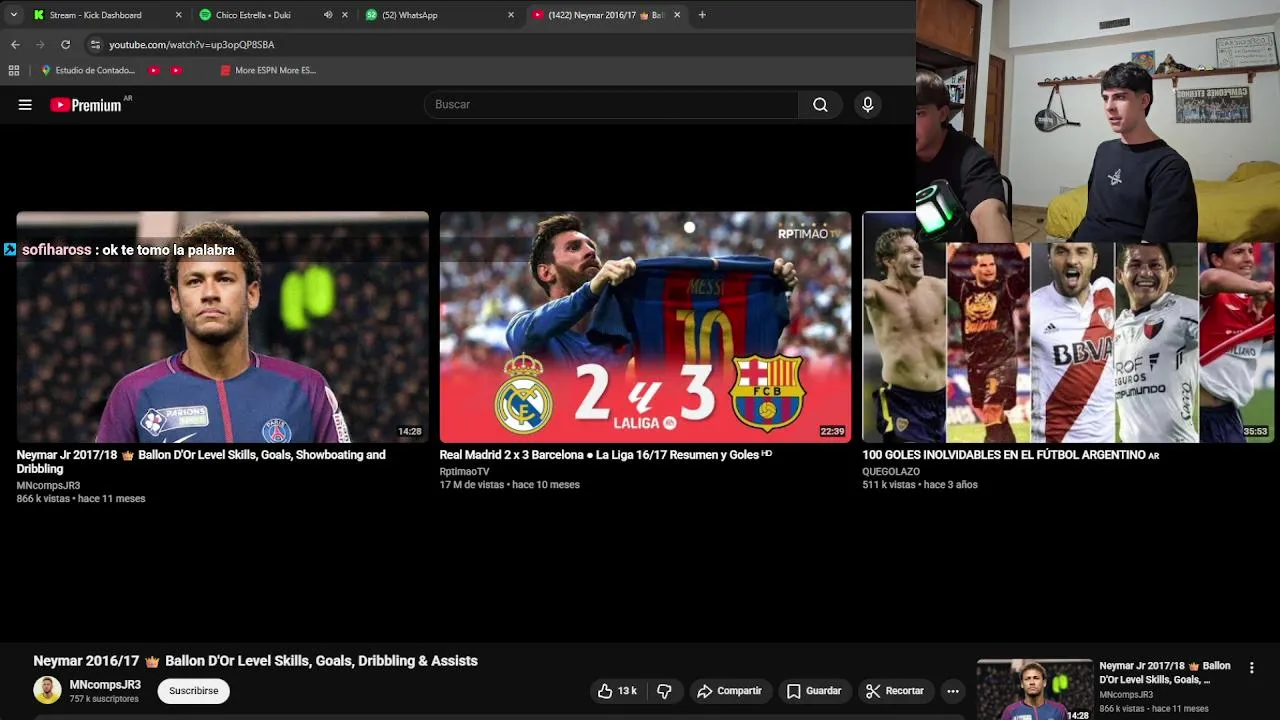The height and width of the screenshot is (720, 1280).
Task: Close the WhatsApp tab
Action: pyautogui.click(x=511, y=15)
